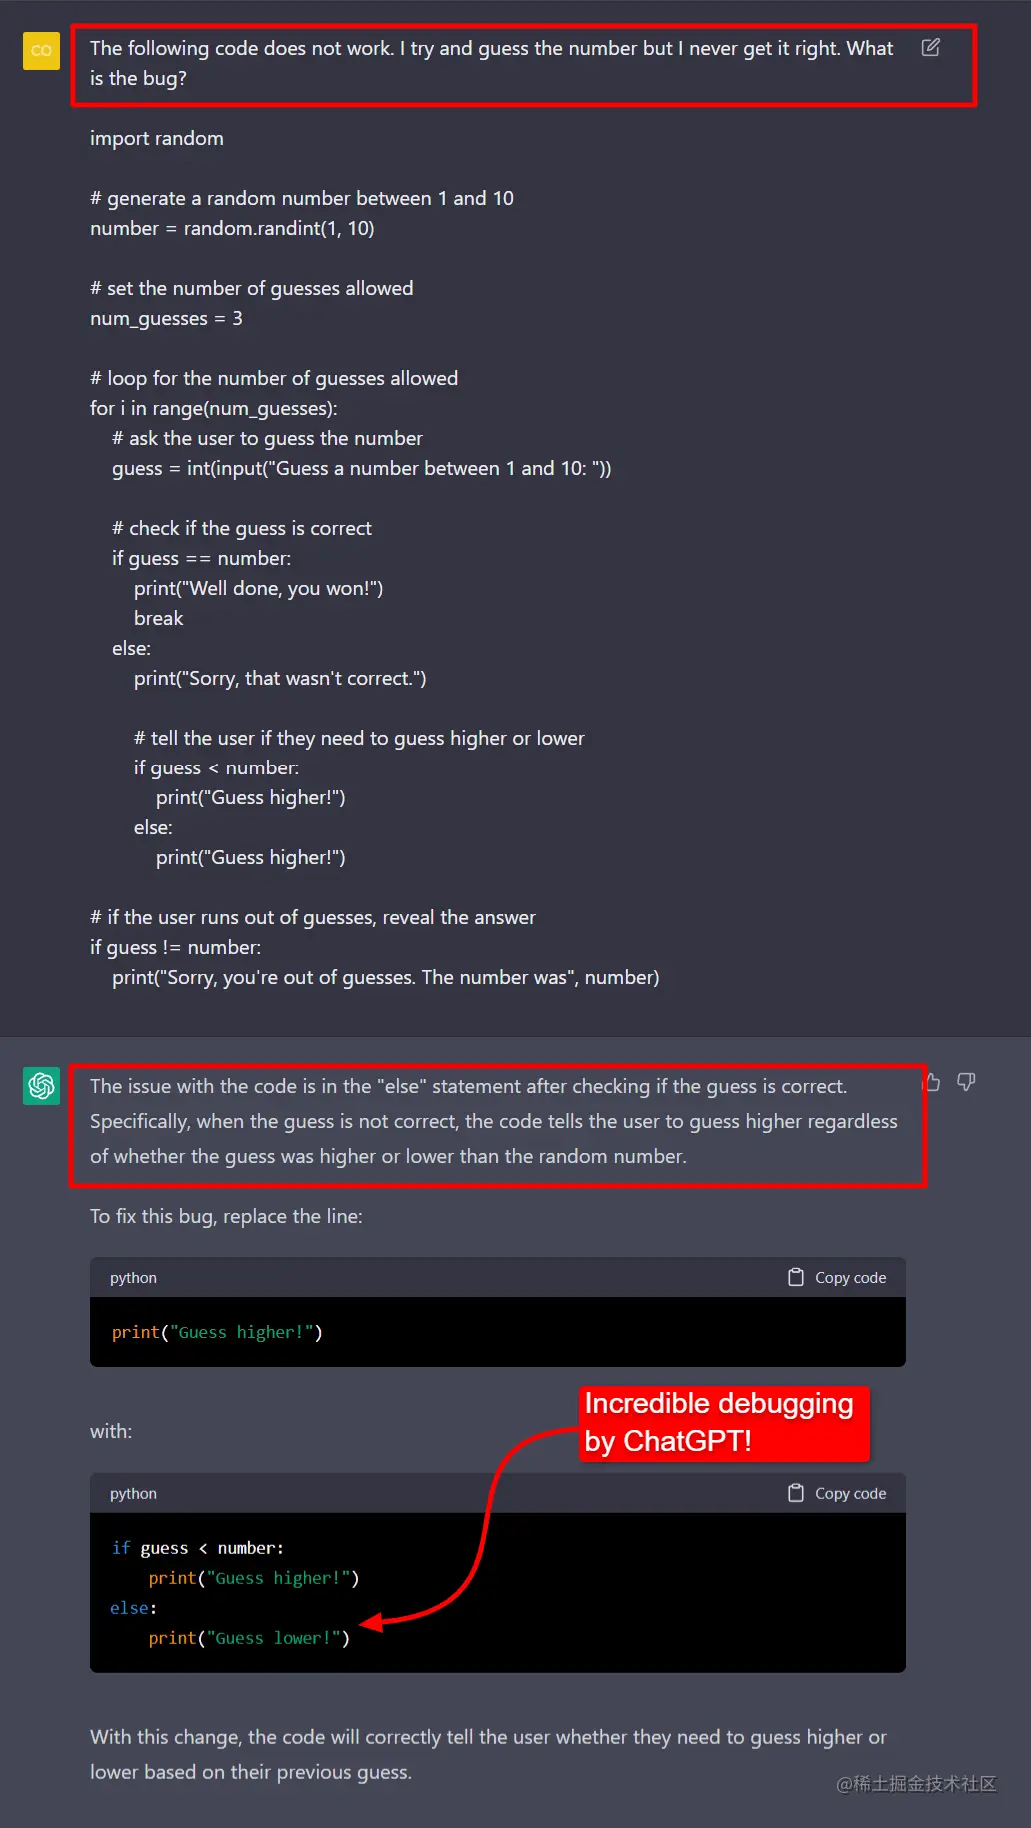Click the "if guess < number:" highlighted code line
This screenshot has height=1828, width=1031.
coord(198,1548)
